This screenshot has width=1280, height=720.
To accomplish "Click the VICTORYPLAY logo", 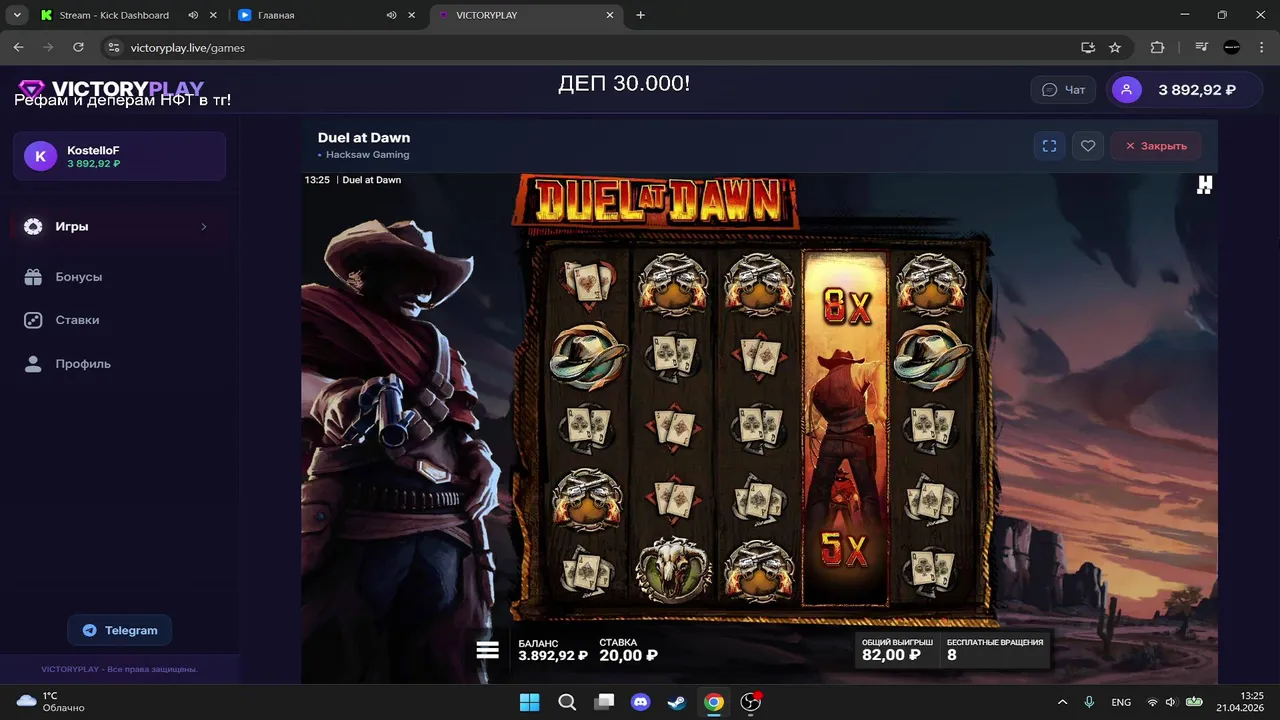I will [x=111, y=89].
